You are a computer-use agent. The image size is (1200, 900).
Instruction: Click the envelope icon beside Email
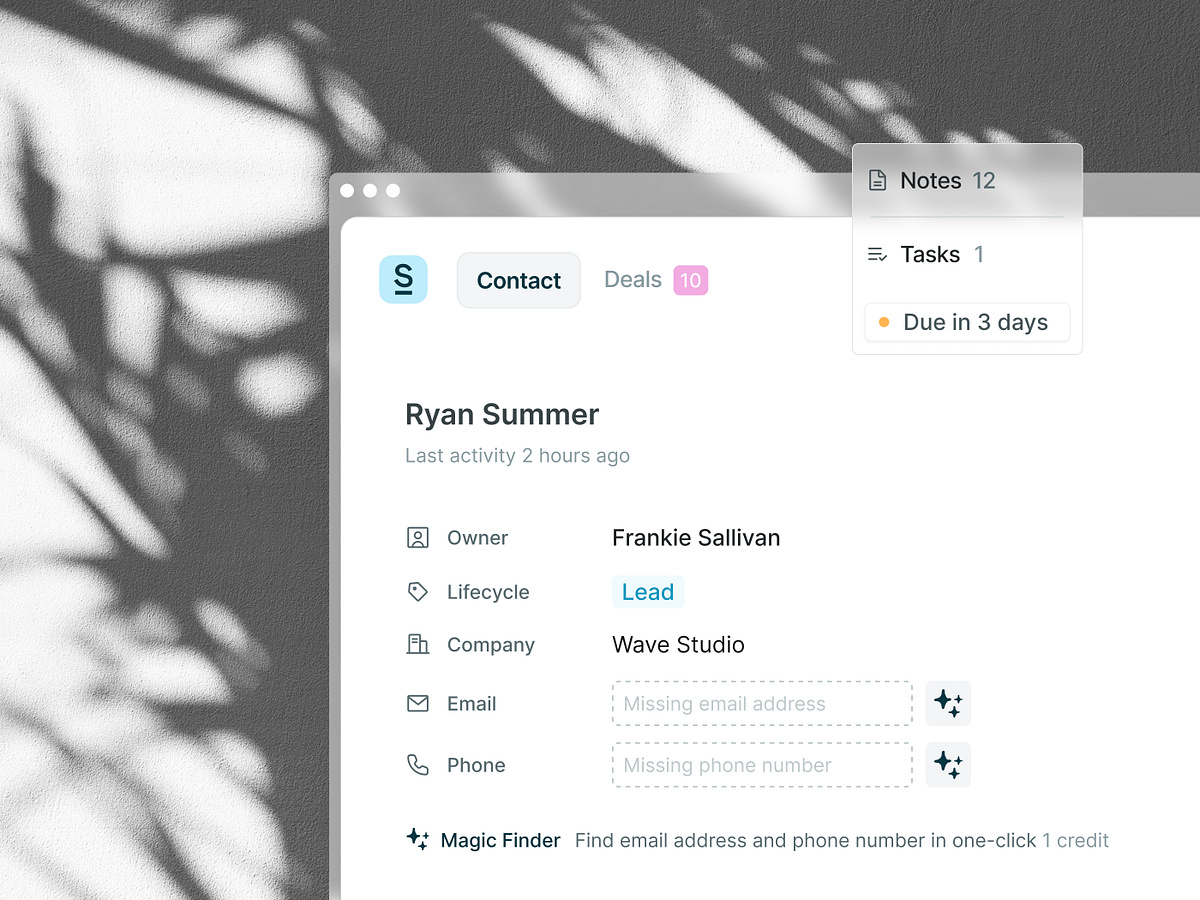[417, 703]
